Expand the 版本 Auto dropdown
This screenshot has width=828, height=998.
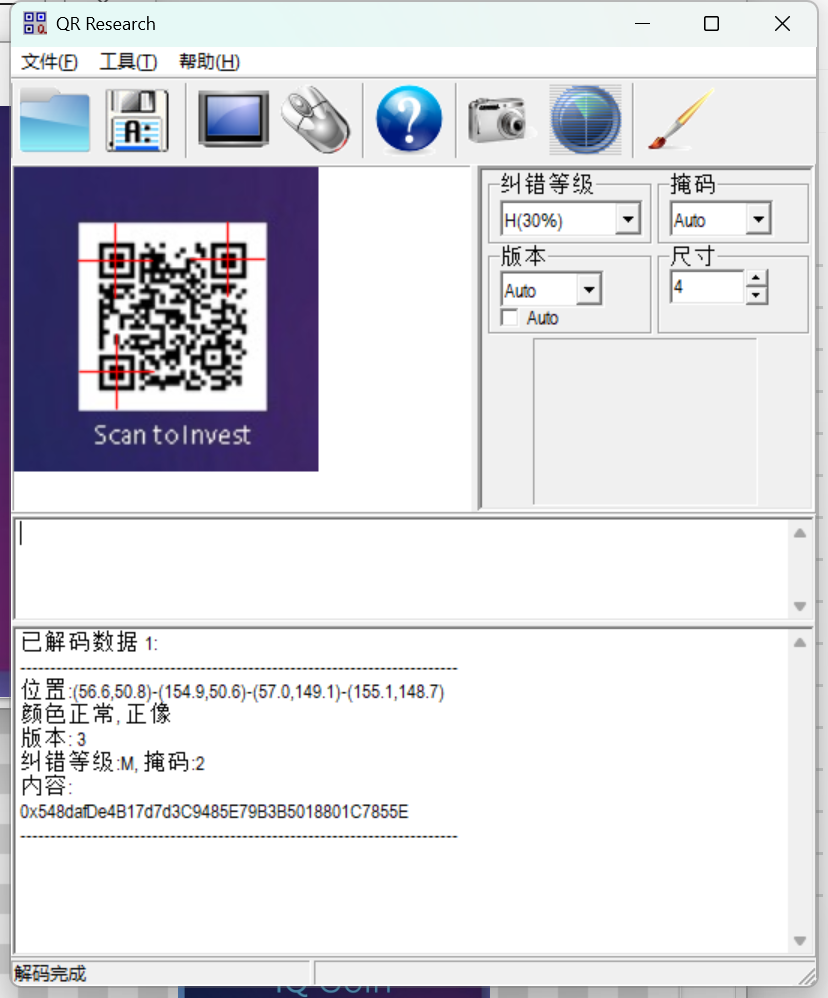pos(589,290)
